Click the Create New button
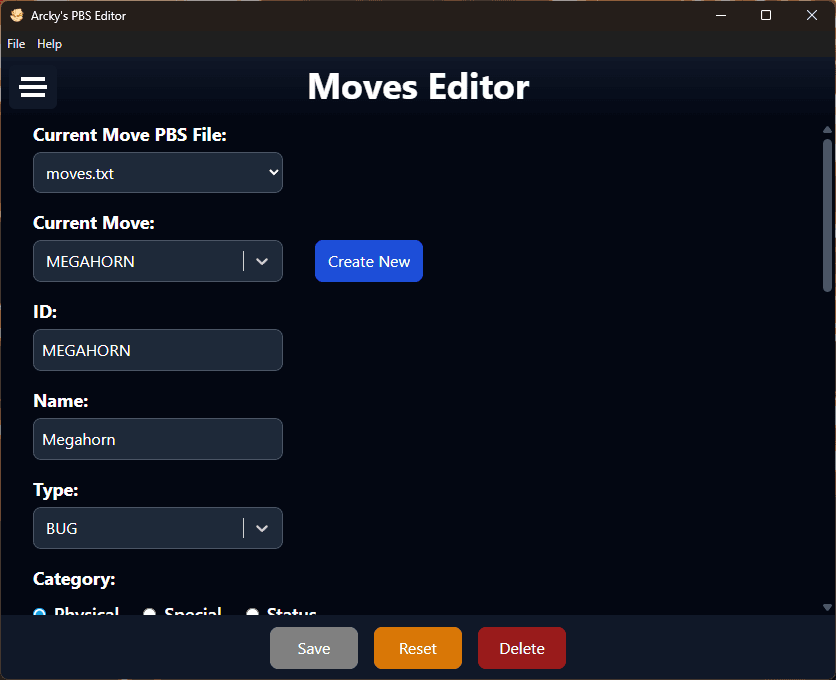The height and width of the screenshot is (680, 836). 369,261
